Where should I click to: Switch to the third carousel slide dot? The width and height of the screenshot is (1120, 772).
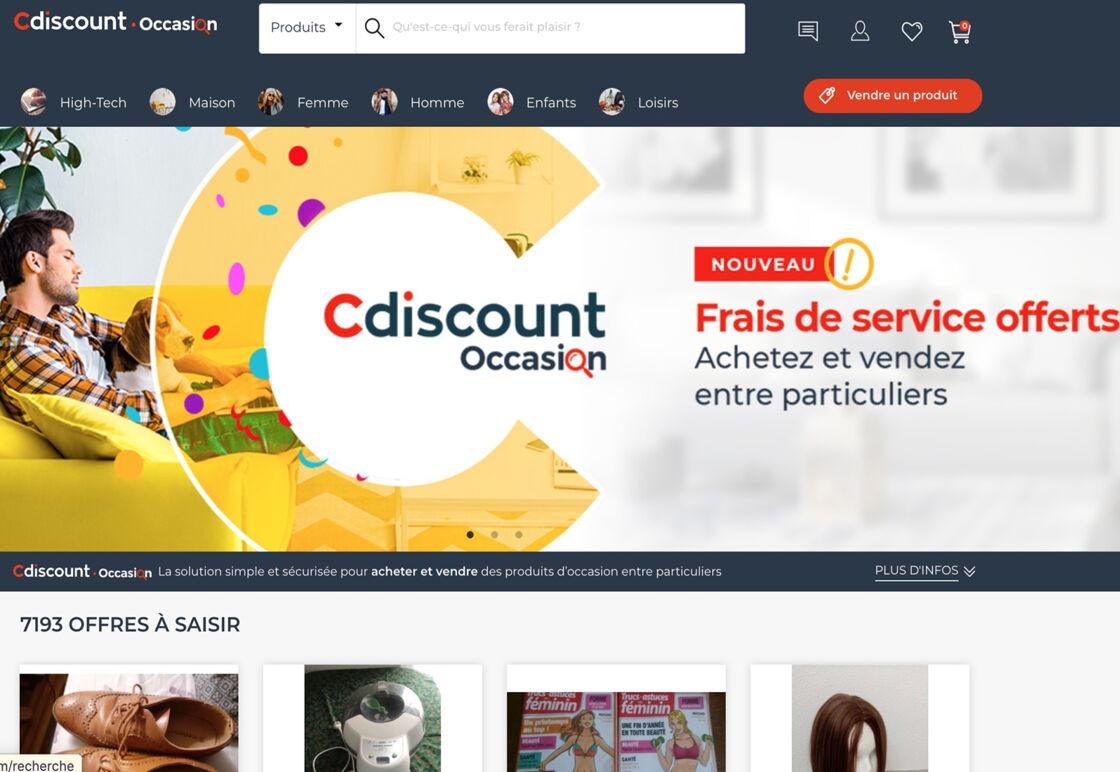(519, 534)
